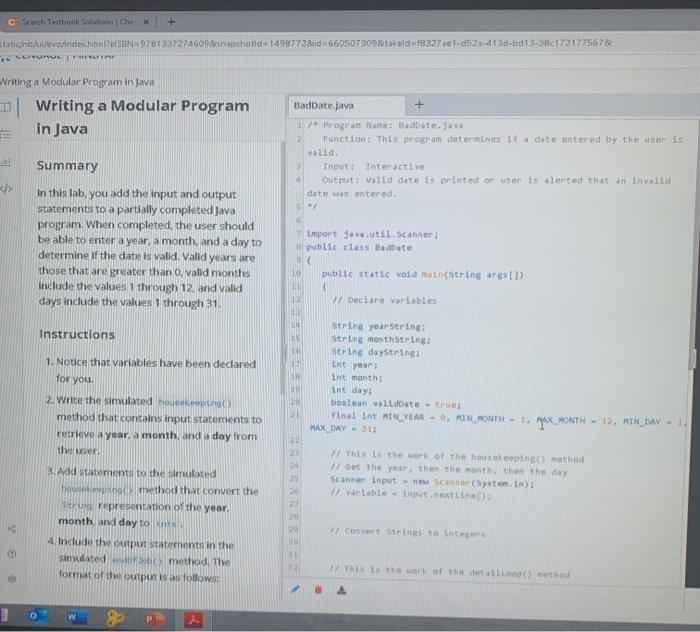
Task: Open Word from the taskbar
Action: coord(76,617)
